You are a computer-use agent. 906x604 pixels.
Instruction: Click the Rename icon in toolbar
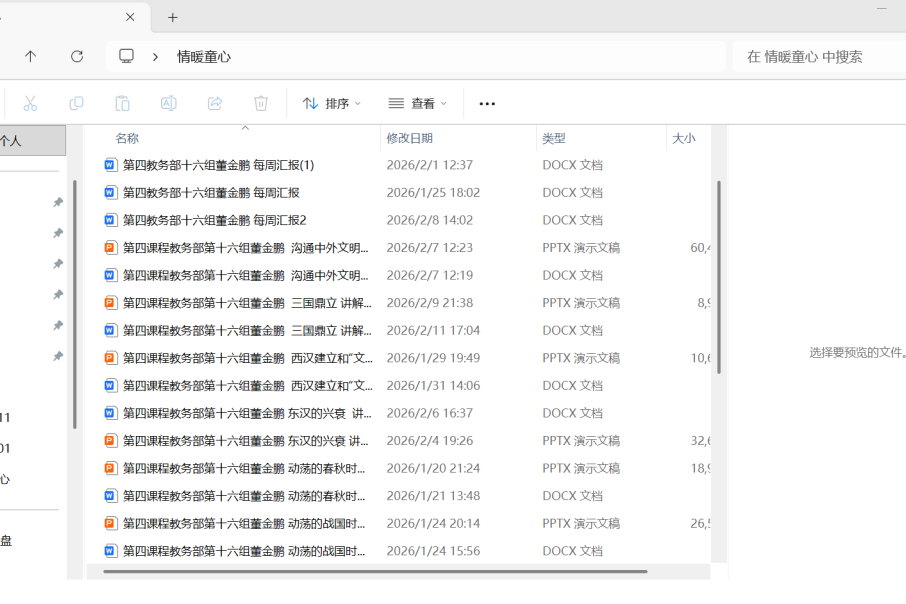pyautogui.click(x=169, y=103)
